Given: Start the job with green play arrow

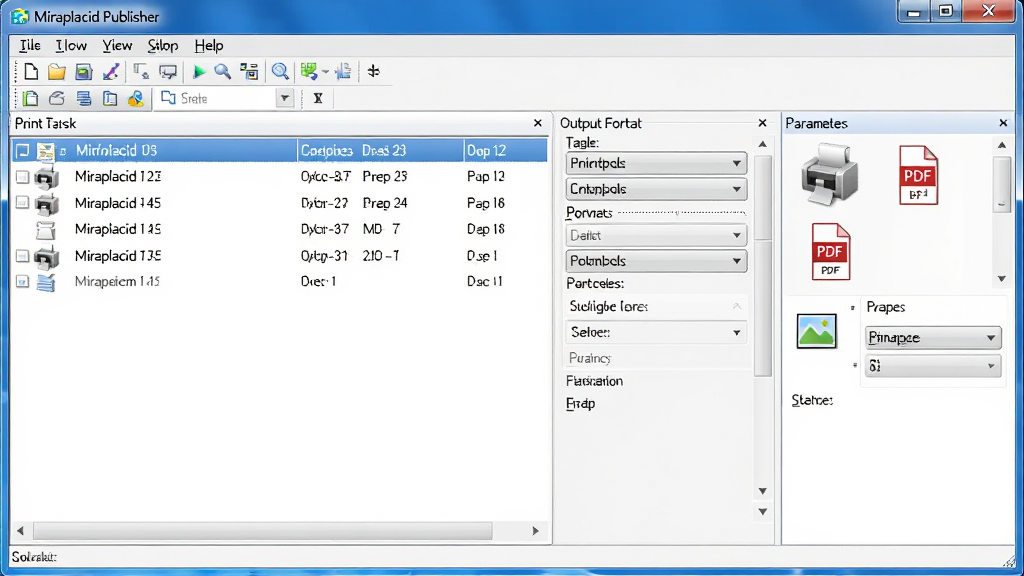Looking at the screenshot, I should point(199,71).
